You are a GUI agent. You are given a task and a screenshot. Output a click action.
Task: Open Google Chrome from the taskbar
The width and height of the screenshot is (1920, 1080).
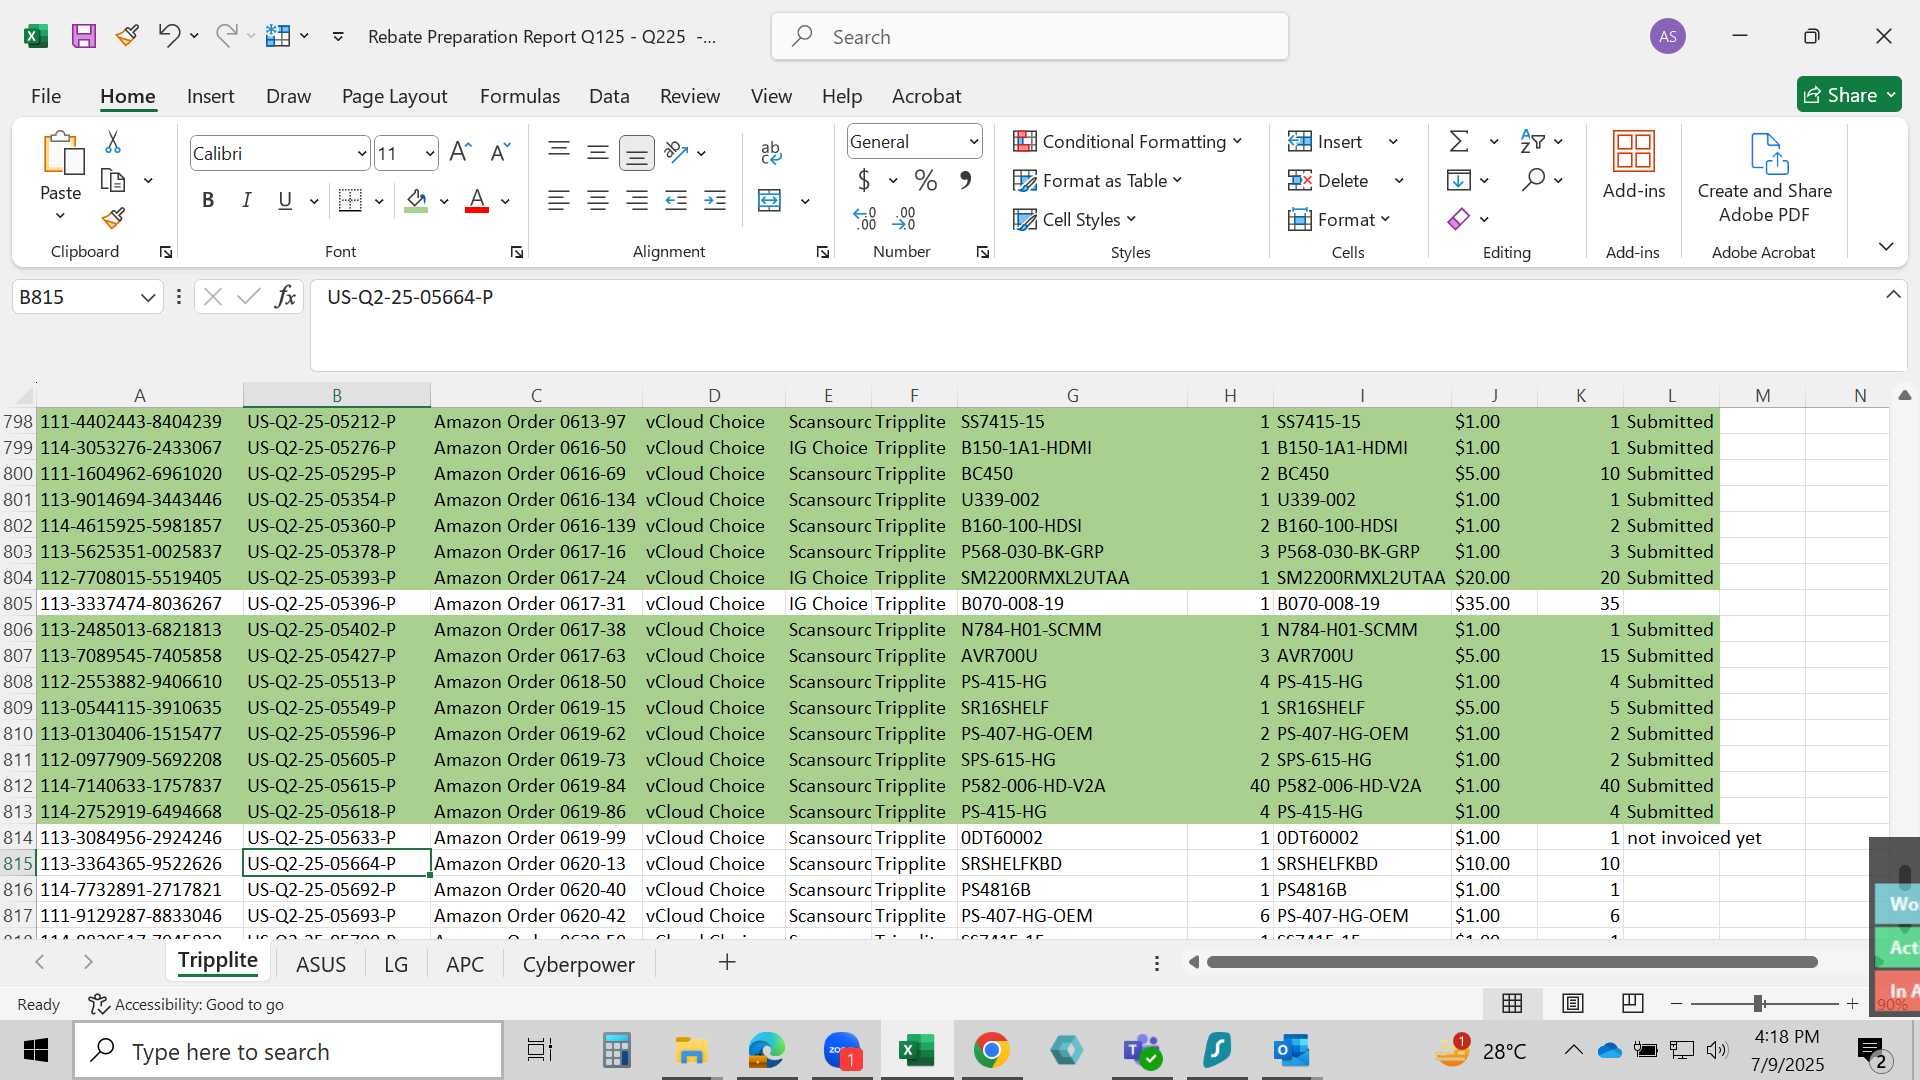[x=991, y=1051]
